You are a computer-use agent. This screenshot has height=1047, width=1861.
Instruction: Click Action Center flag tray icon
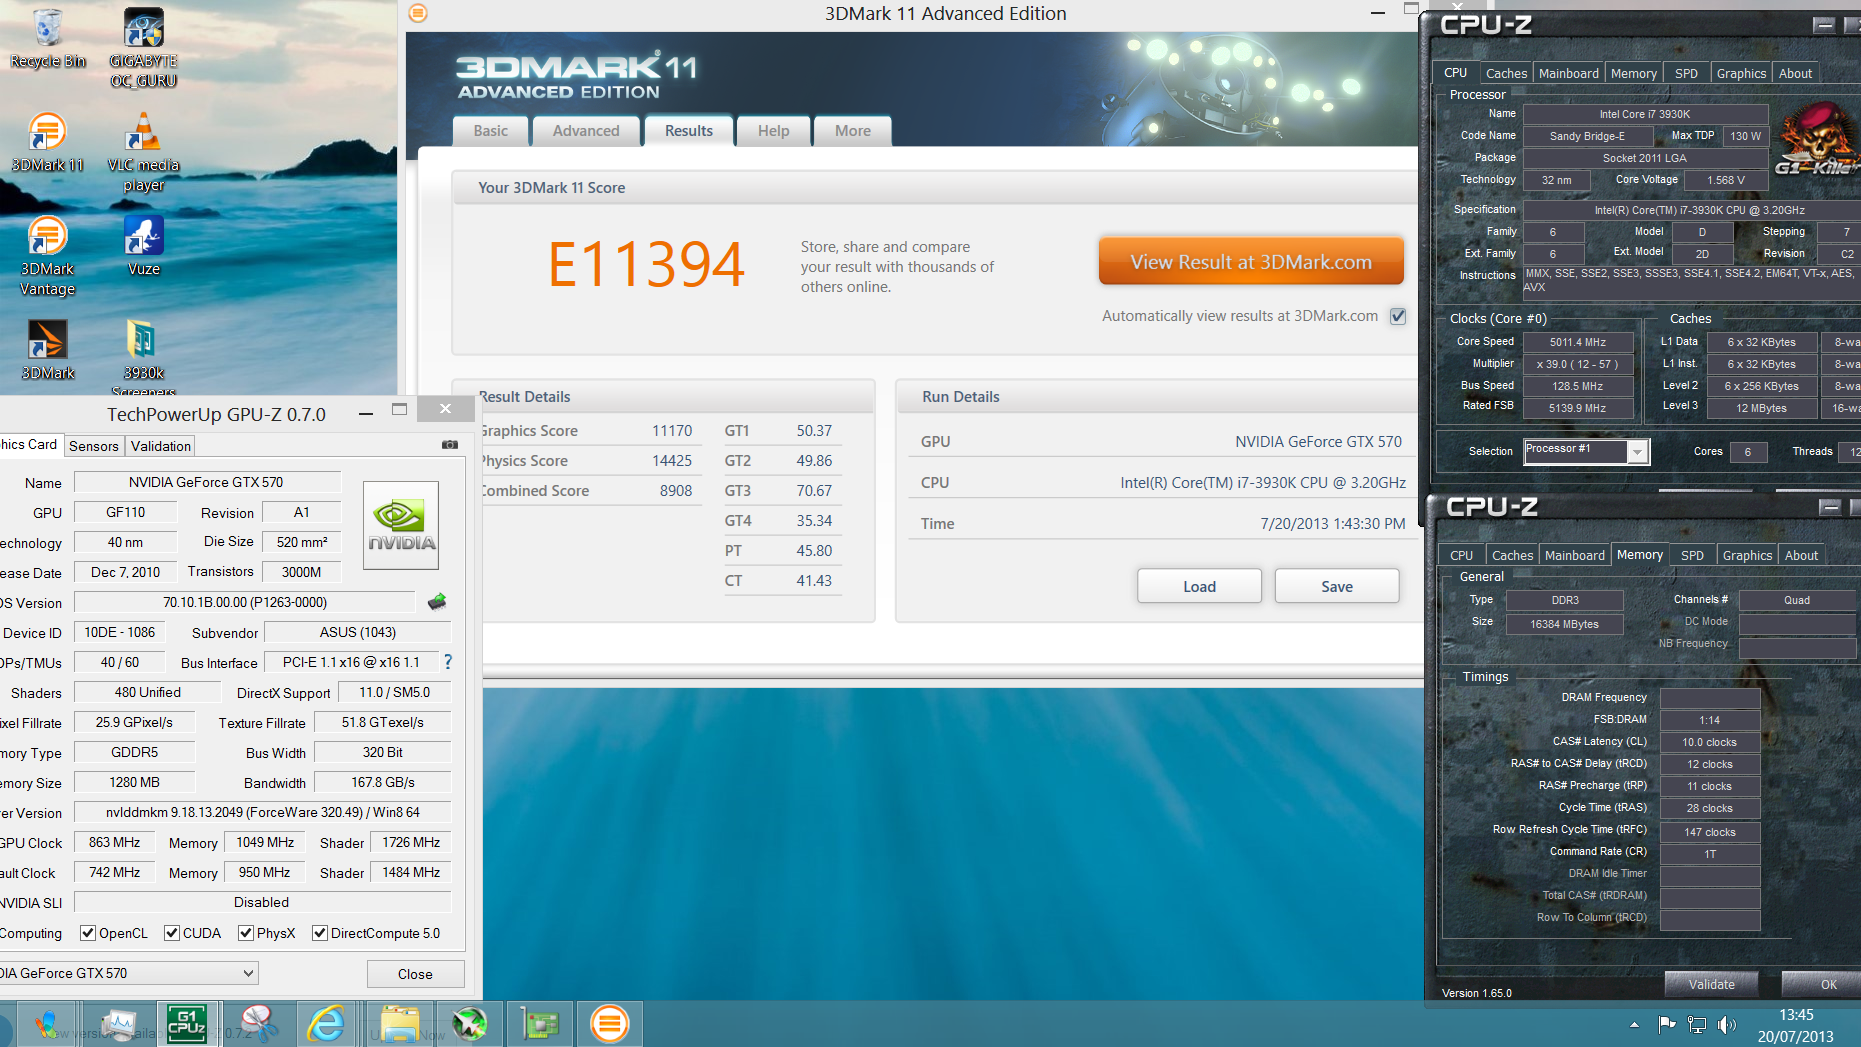pyautogui.click(x=1667, y=1024)
